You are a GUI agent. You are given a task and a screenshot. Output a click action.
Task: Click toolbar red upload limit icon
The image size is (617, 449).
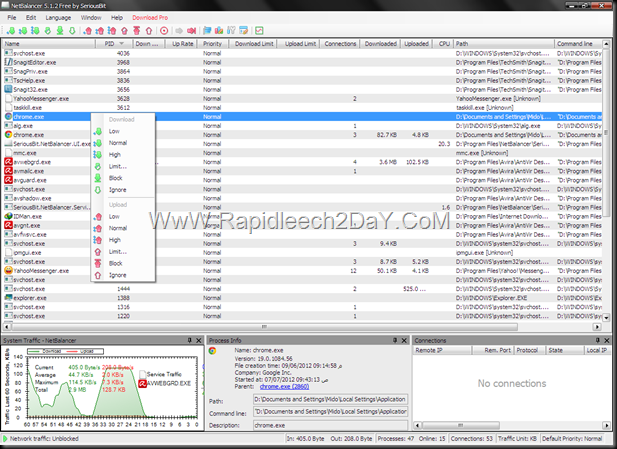[124, 30]
